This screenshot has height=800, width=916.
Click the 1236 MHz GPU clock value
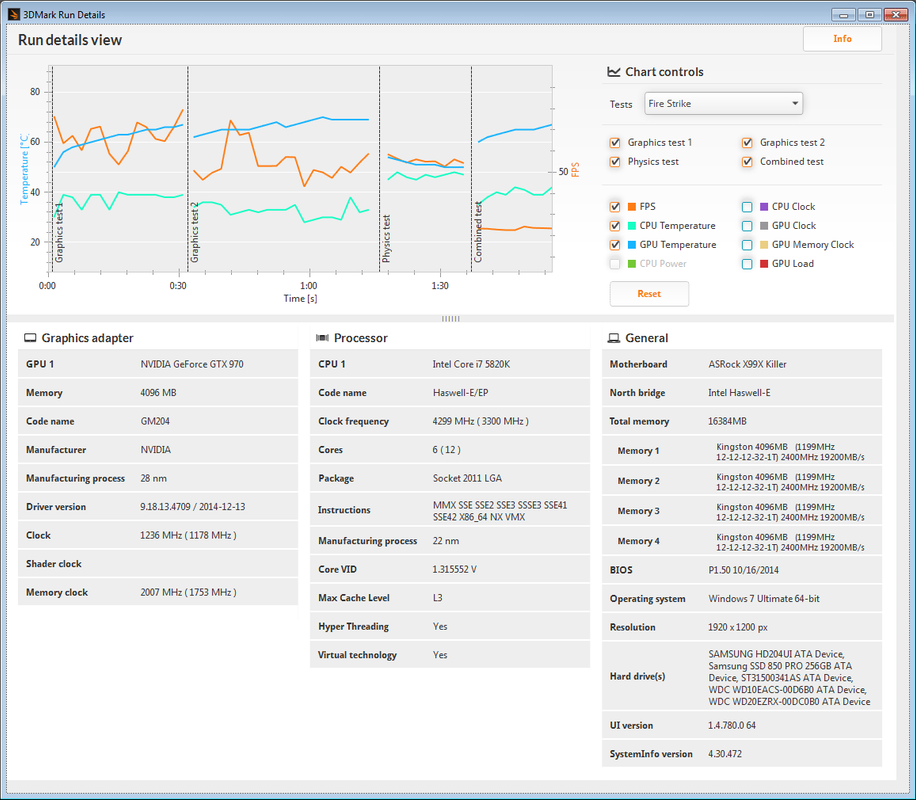(188, 535)
